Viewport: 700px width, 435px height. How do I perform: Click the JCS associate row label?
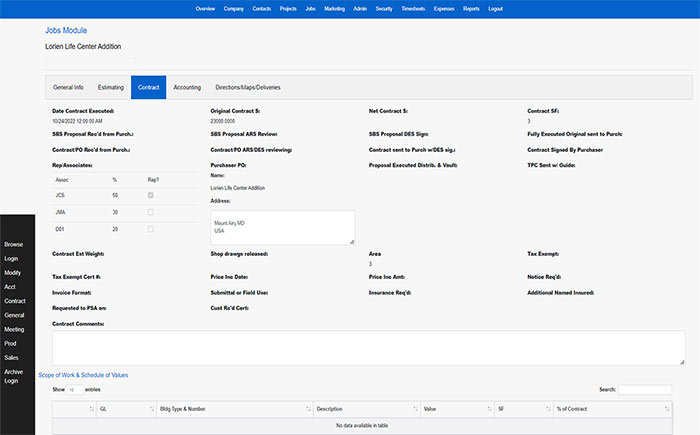[60, 195]
